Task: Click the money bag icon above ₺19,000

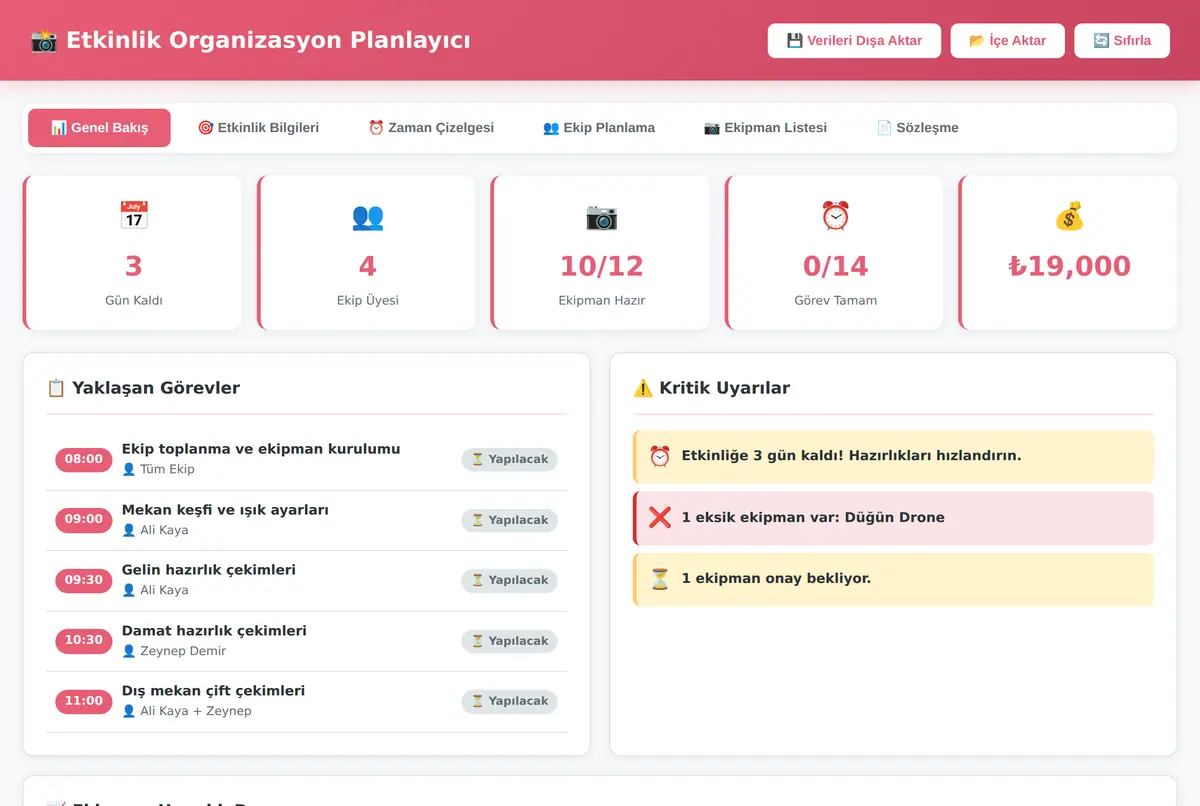Action: 1070,216
